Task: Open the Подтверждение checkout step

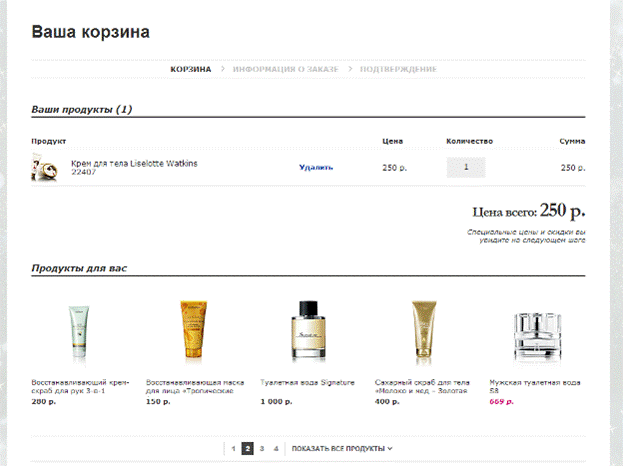Action: coord(398,69)
